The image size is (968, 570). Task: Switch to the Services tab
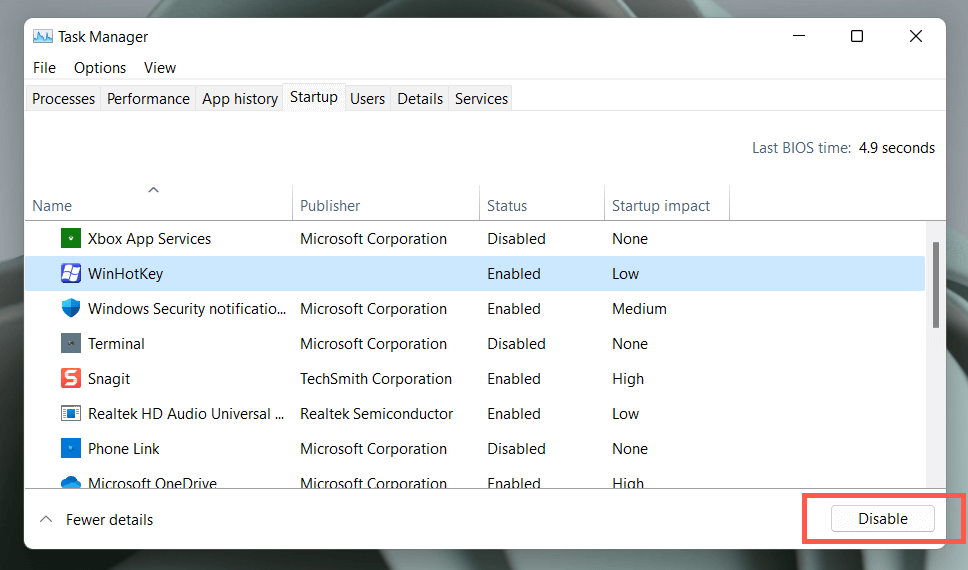click(x=481, y=99)
